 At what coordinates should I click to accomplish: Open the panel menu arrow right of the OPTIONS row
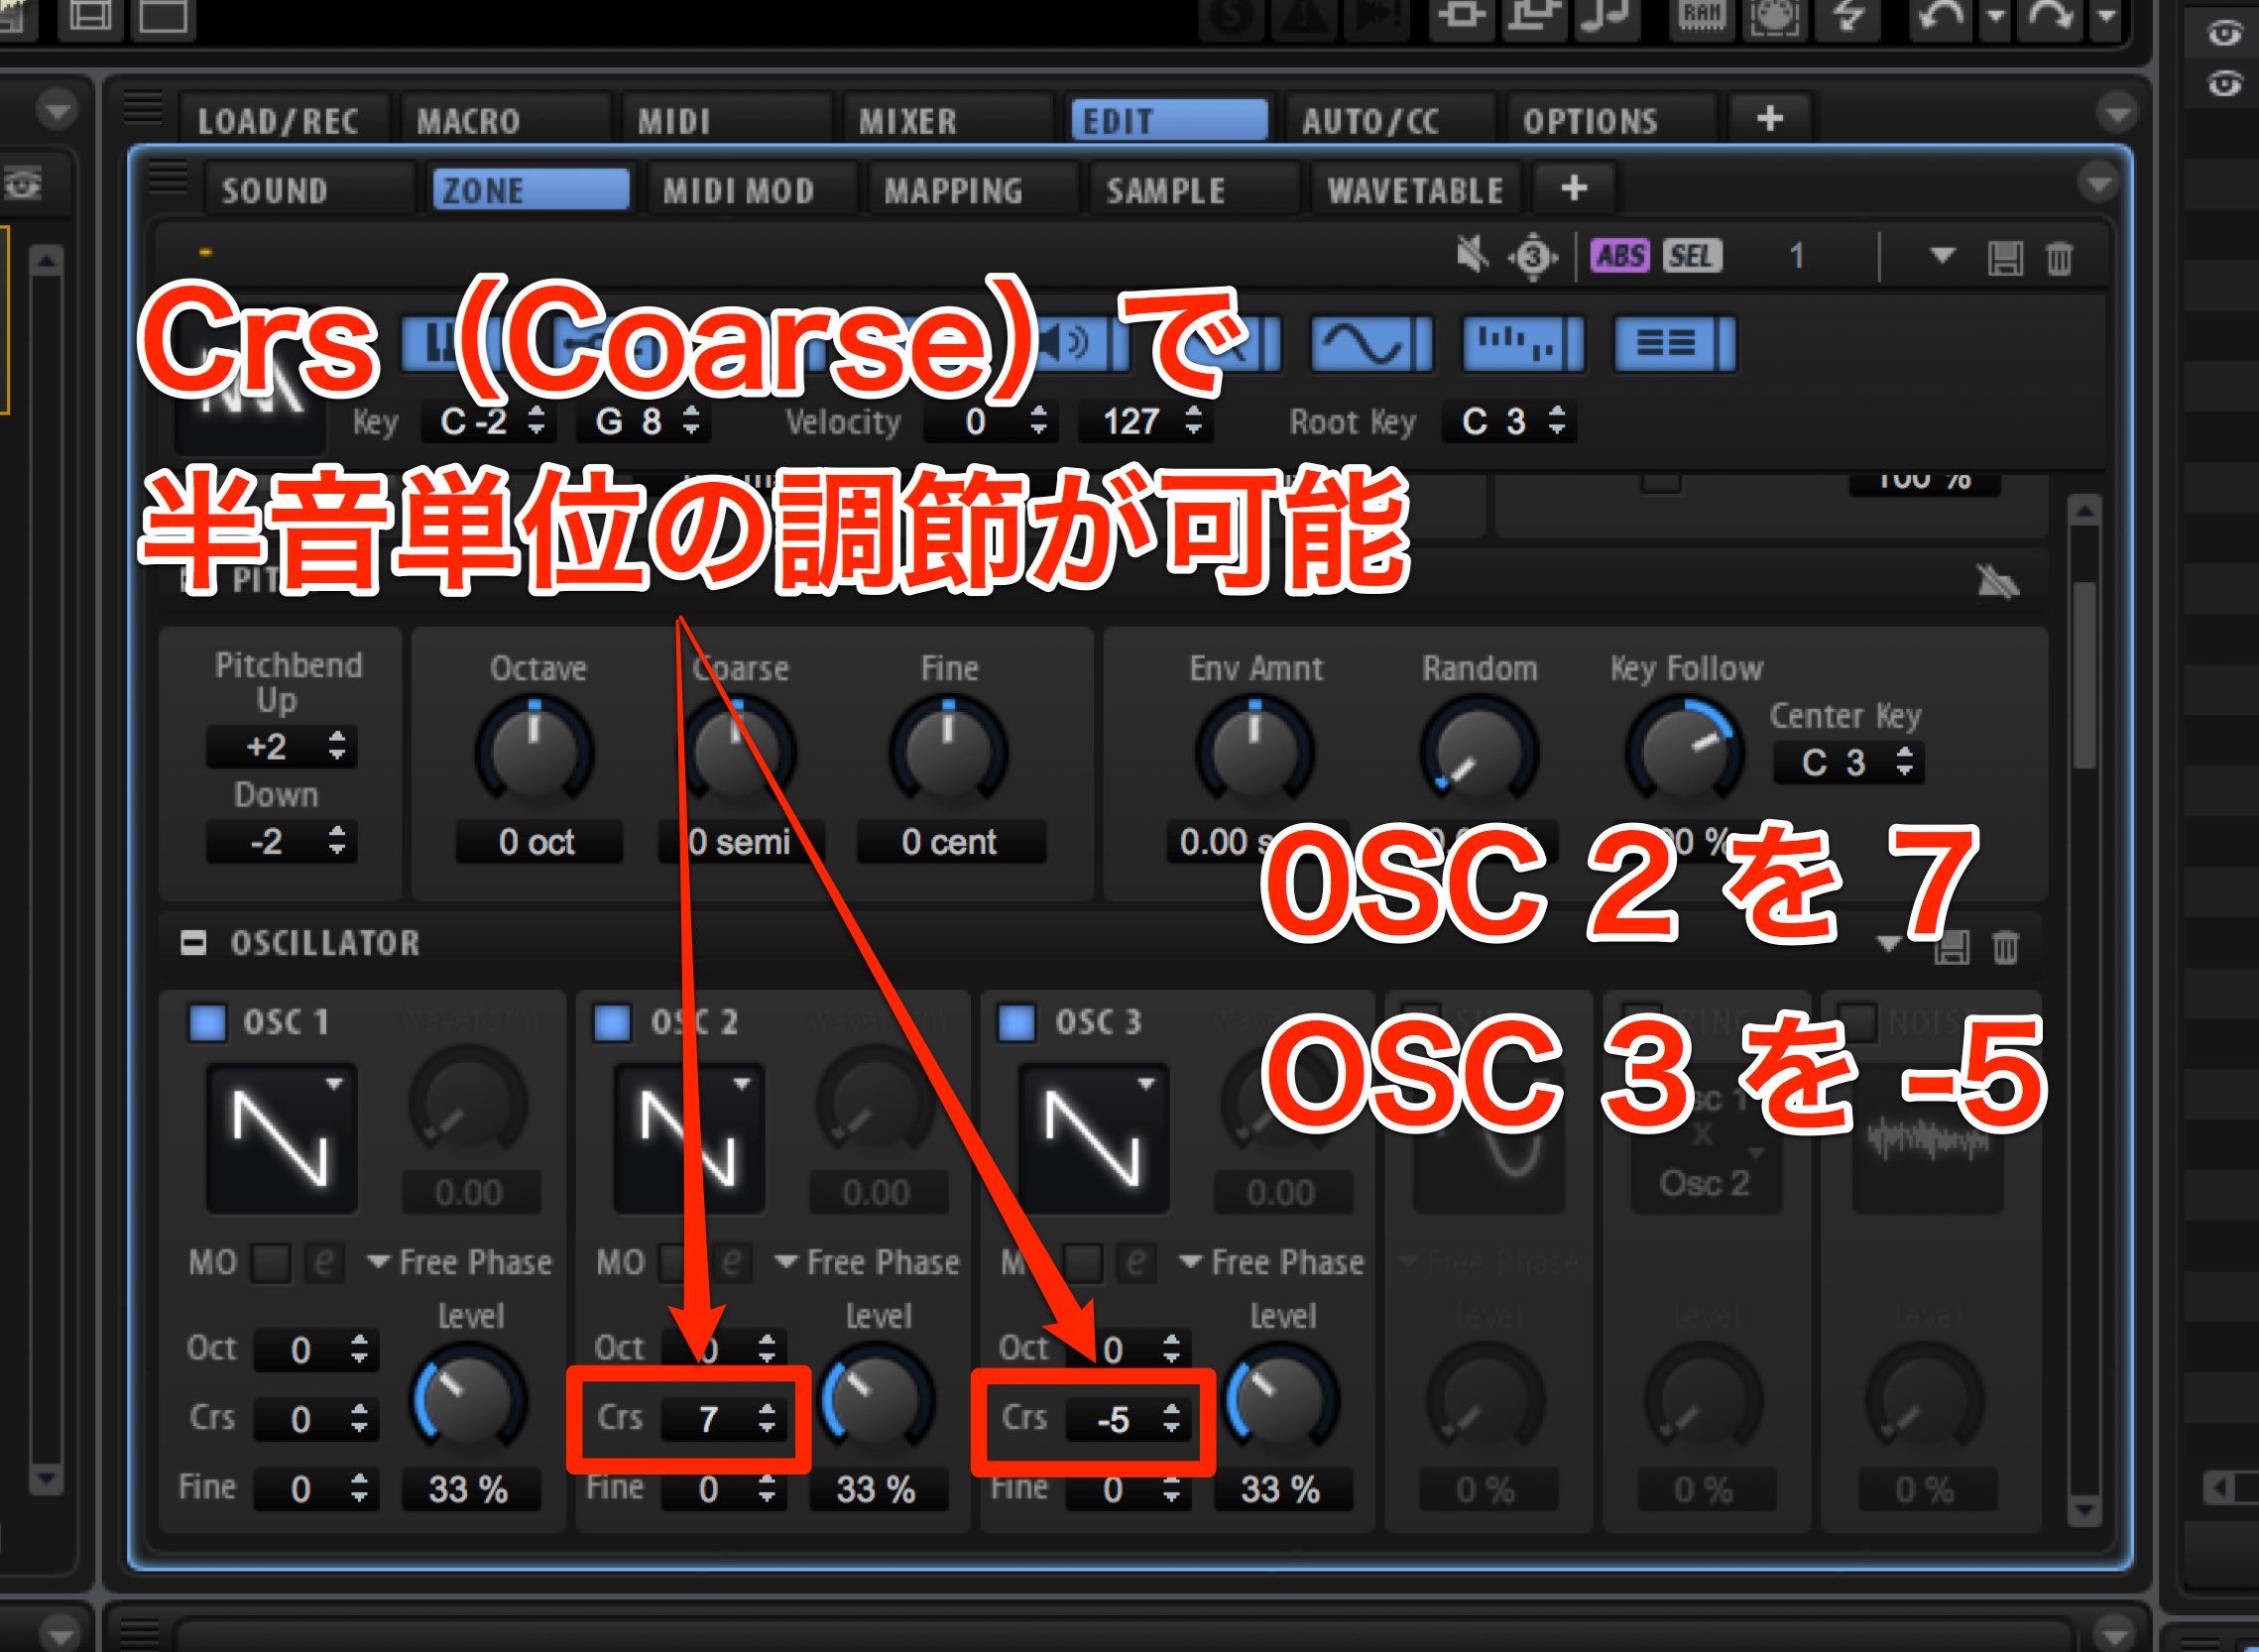2117,113
